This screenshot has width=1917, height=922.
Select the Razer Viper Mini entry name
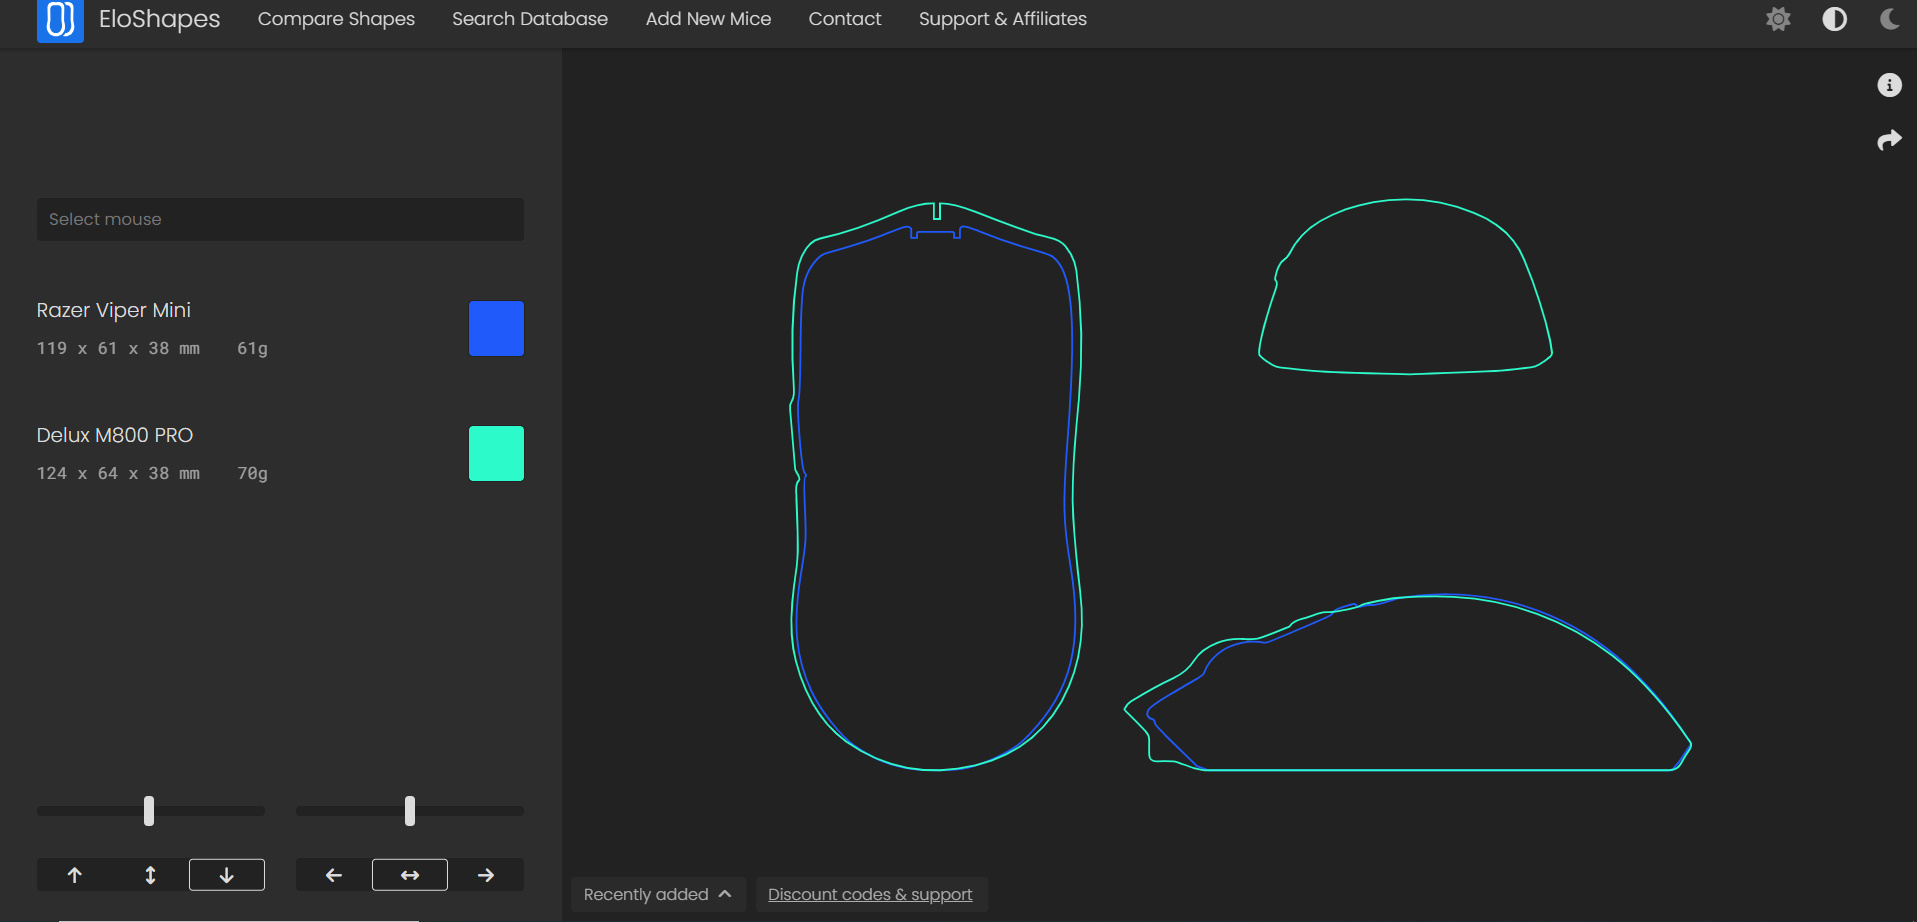tap(114, 310)
